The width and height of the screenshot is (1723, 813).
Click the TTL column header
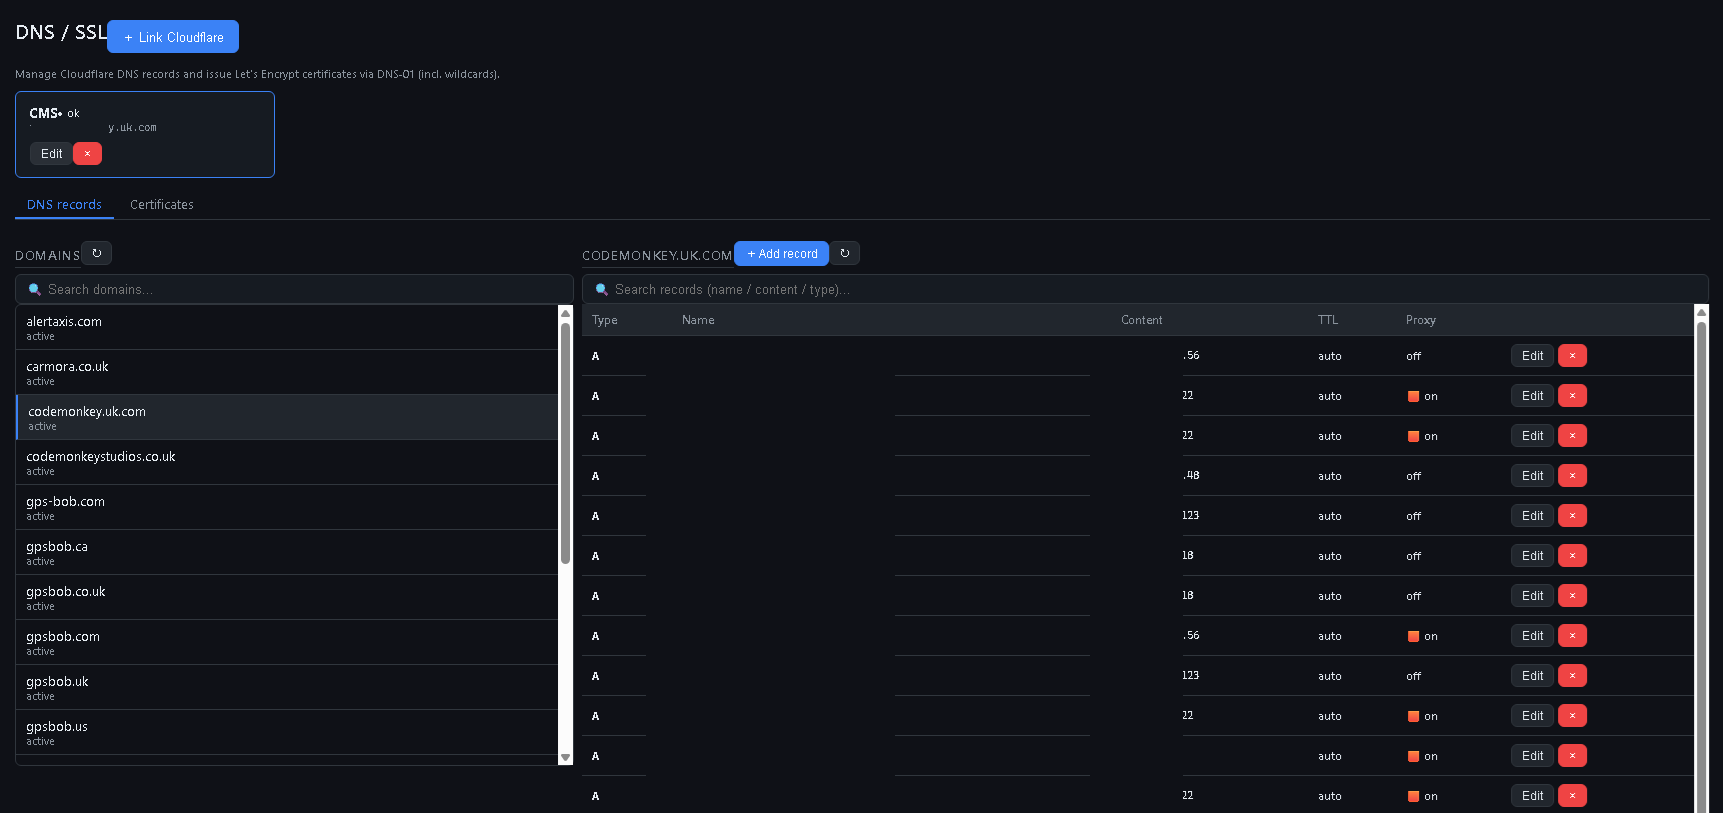[x=1327, y=320]
